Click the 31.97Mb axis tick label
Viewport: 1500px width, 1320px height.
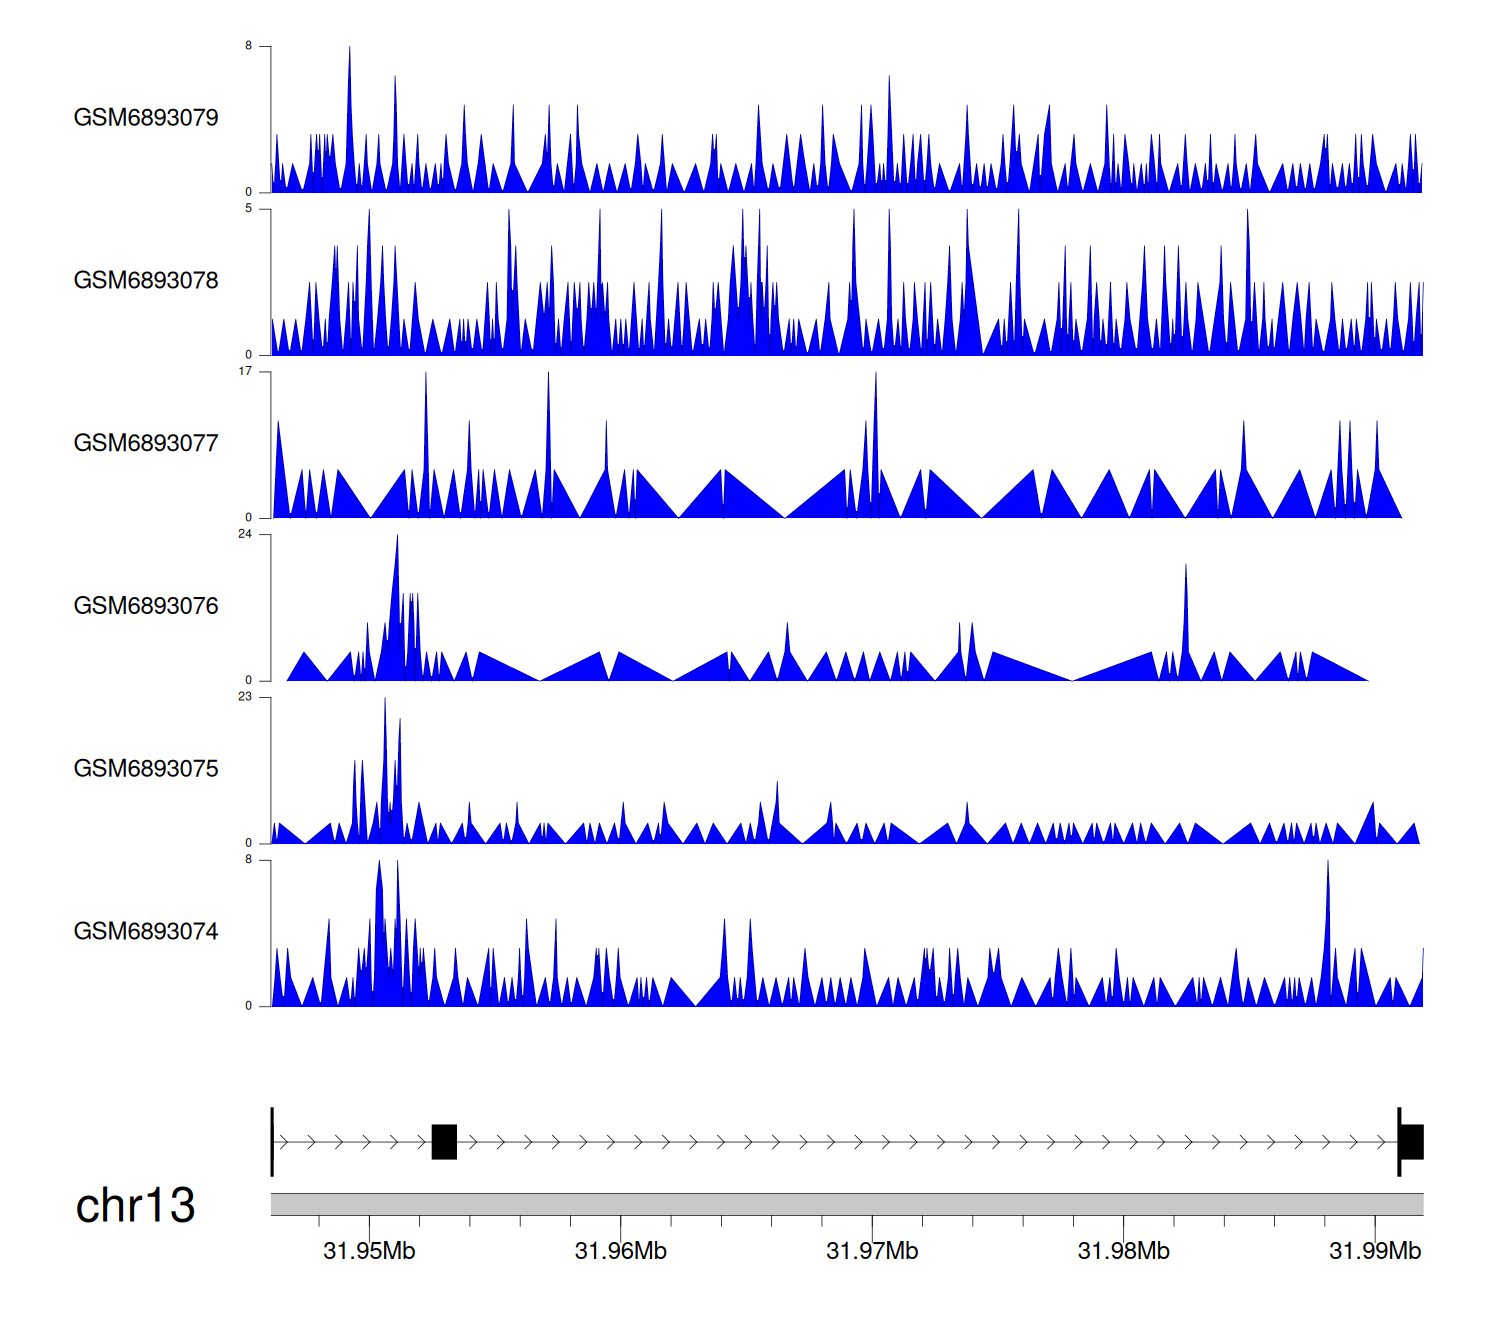[872, 1251]
